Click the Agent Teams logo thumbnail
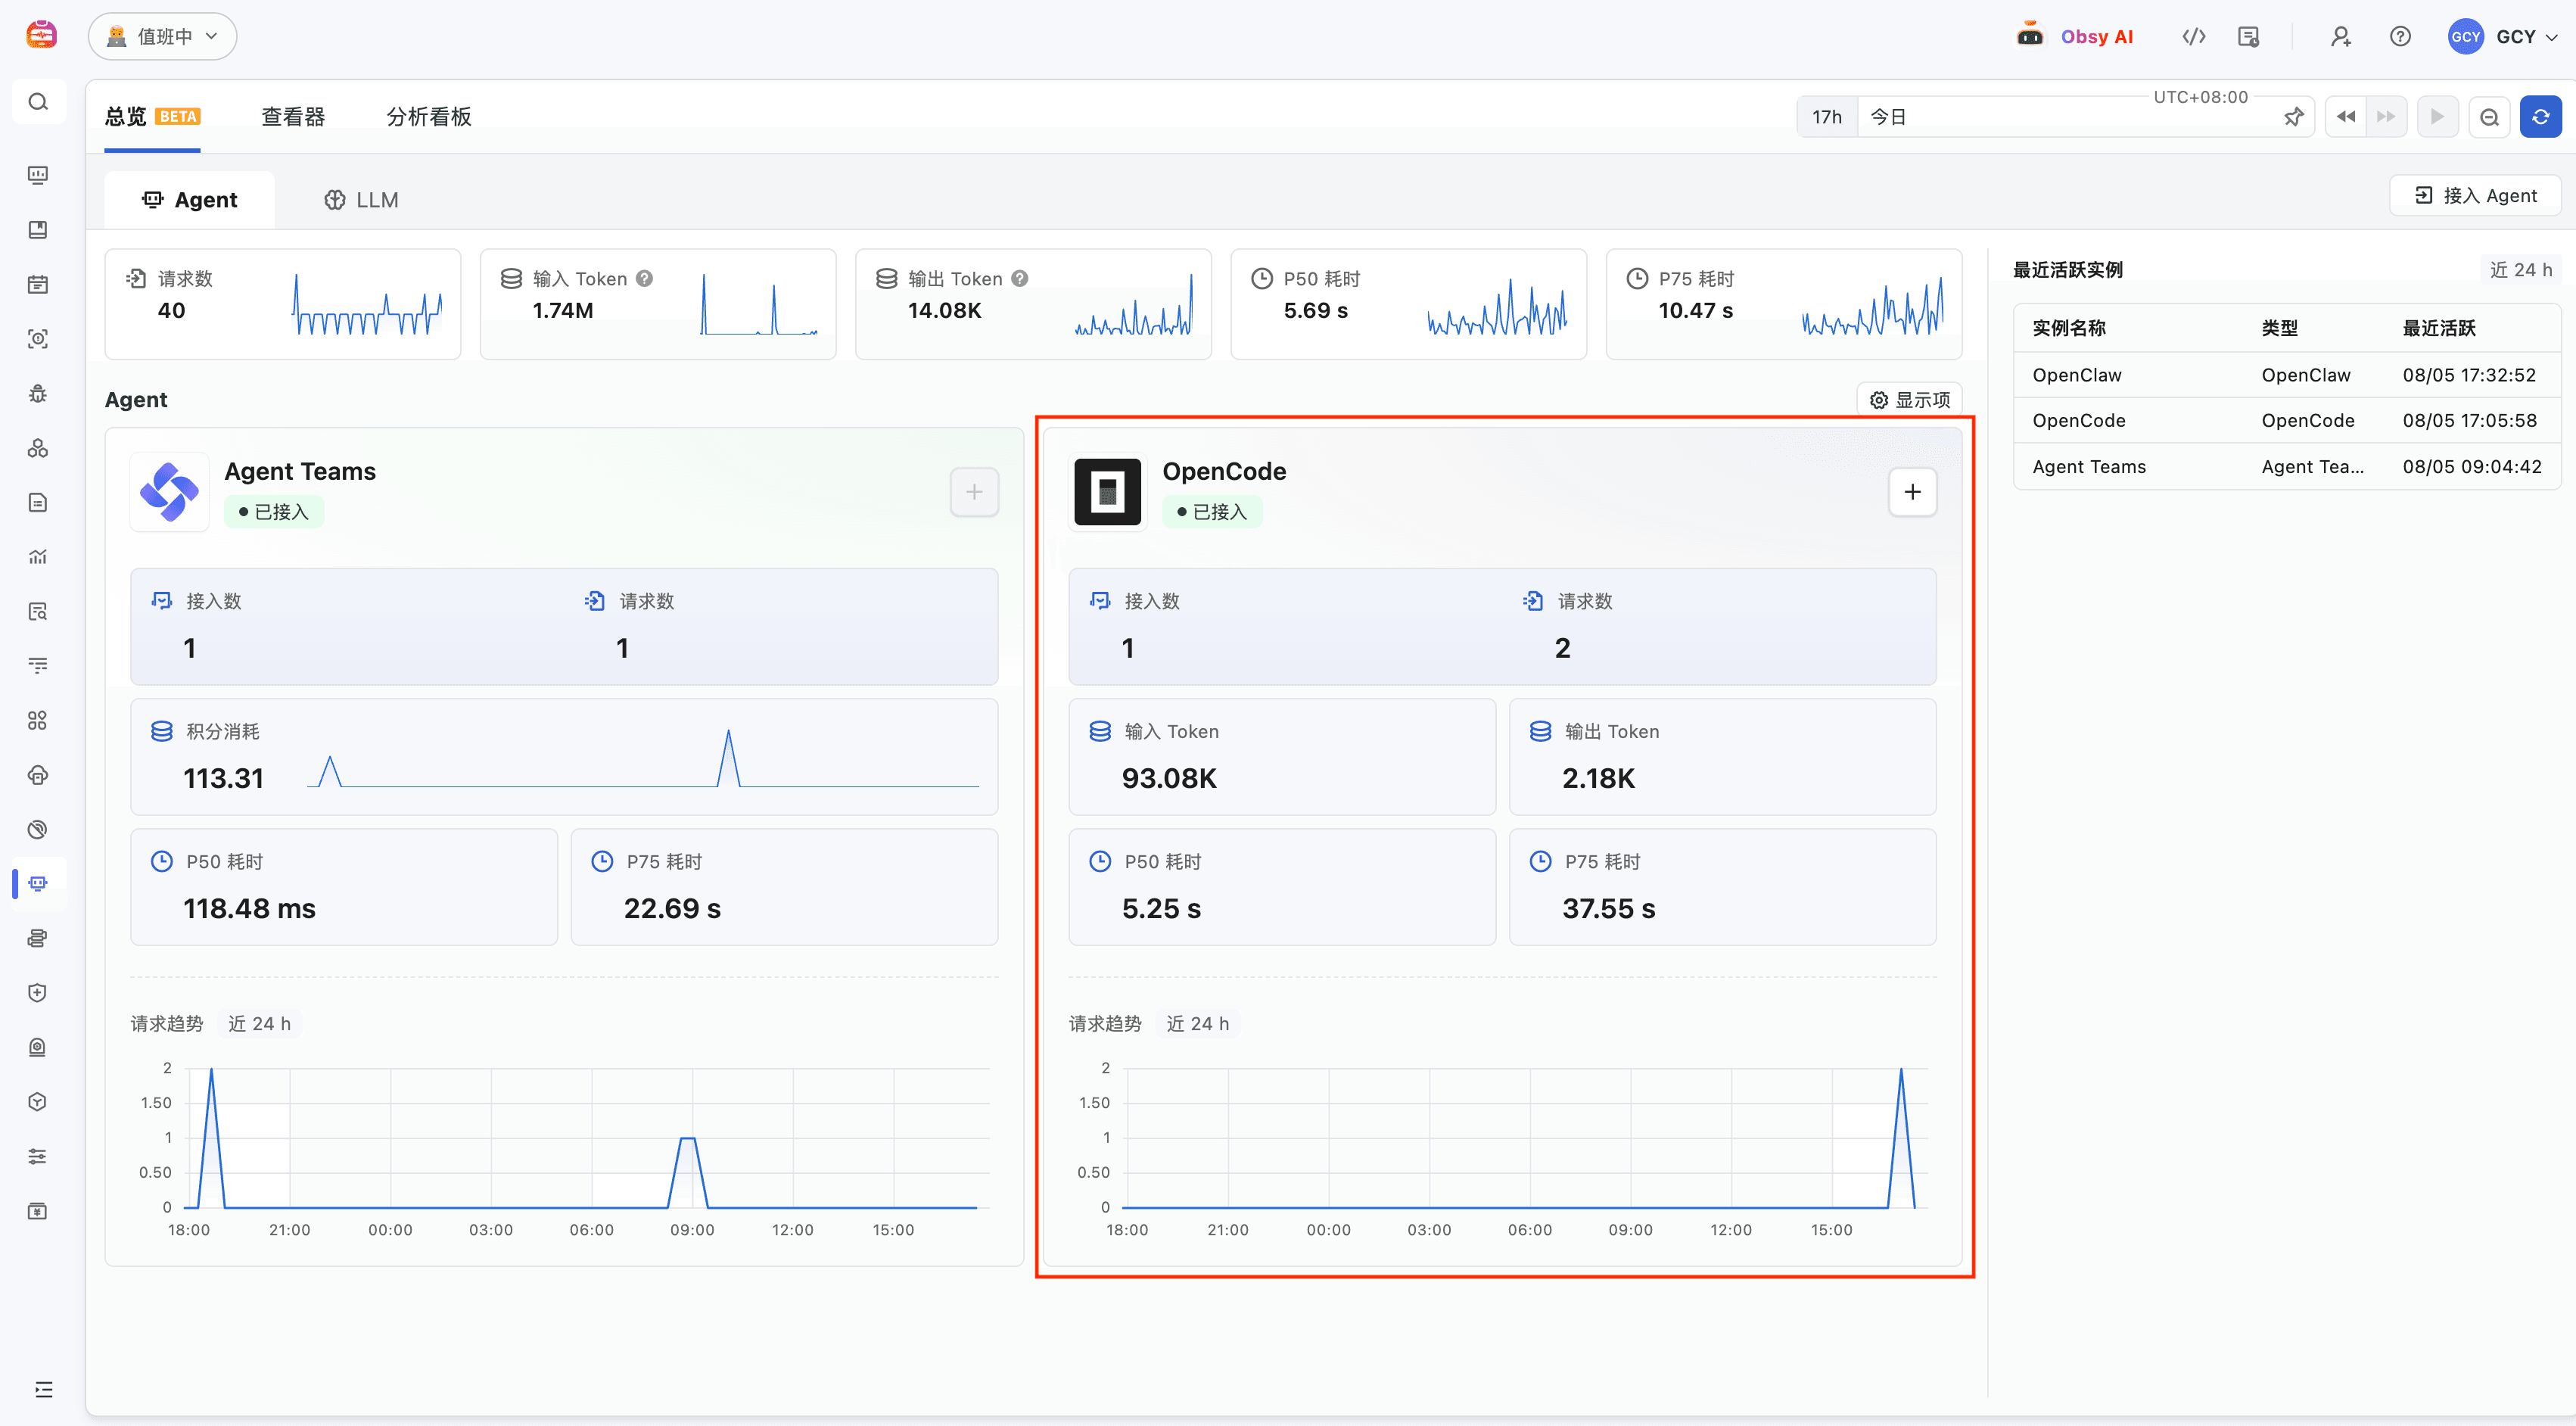 [x=169, y=491]
